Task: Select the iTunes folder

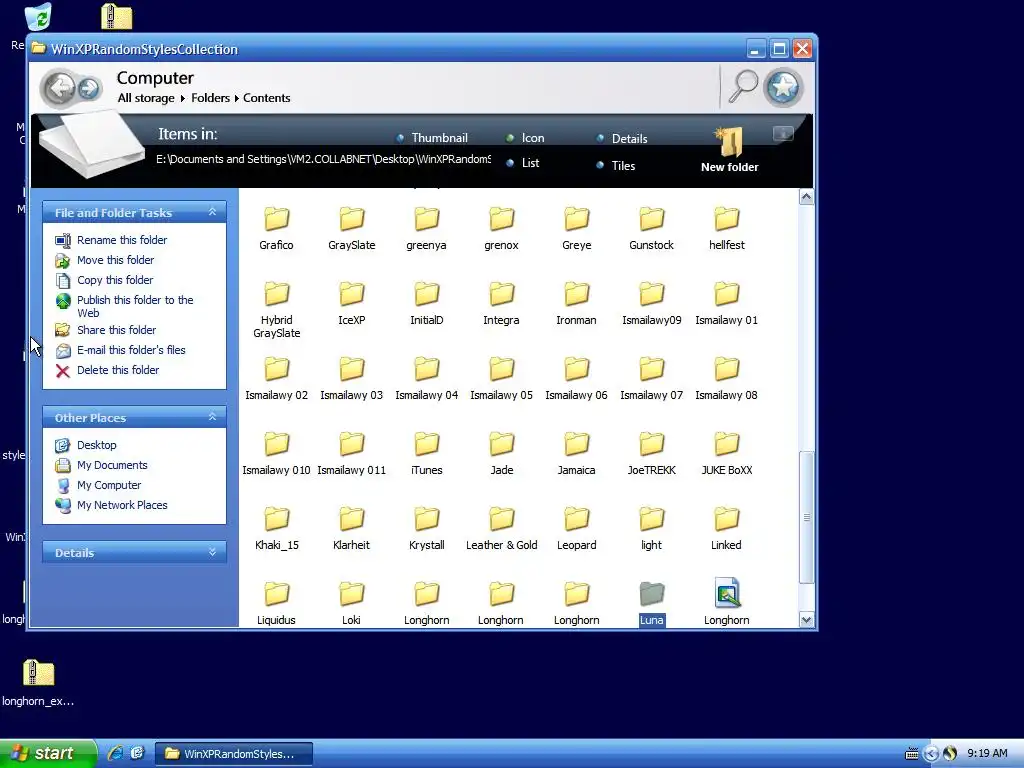Action: coord(426,454)
